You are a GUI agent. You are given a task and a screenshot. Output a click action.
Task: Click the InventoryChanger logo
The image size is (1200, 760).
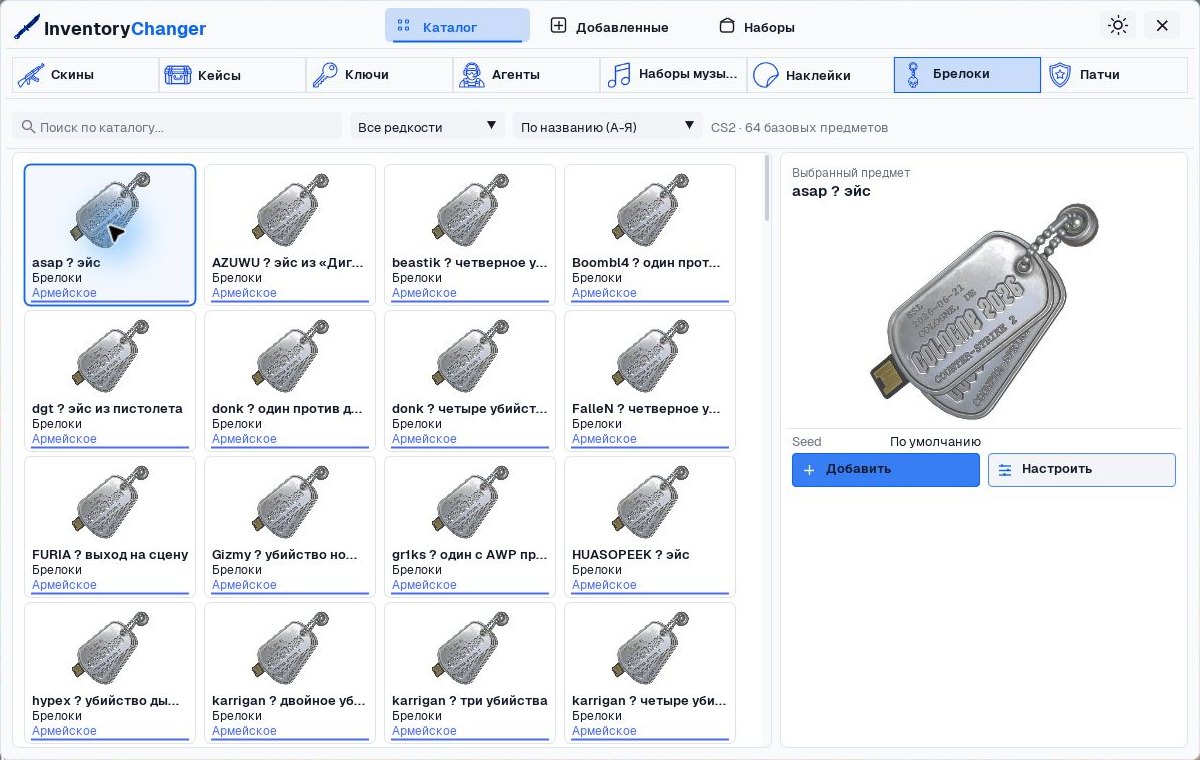pyautogui.click(x=110, y=27)
